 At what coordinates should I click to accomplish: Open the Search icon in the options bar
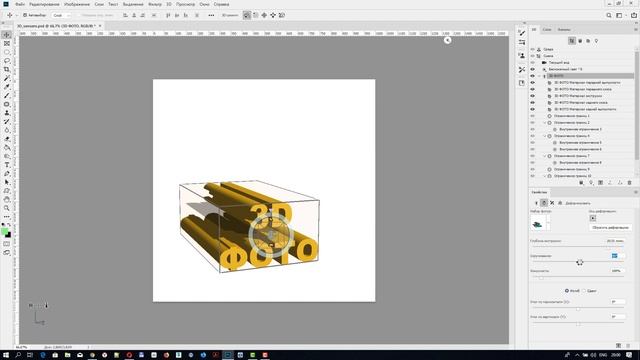coord(609,15)
